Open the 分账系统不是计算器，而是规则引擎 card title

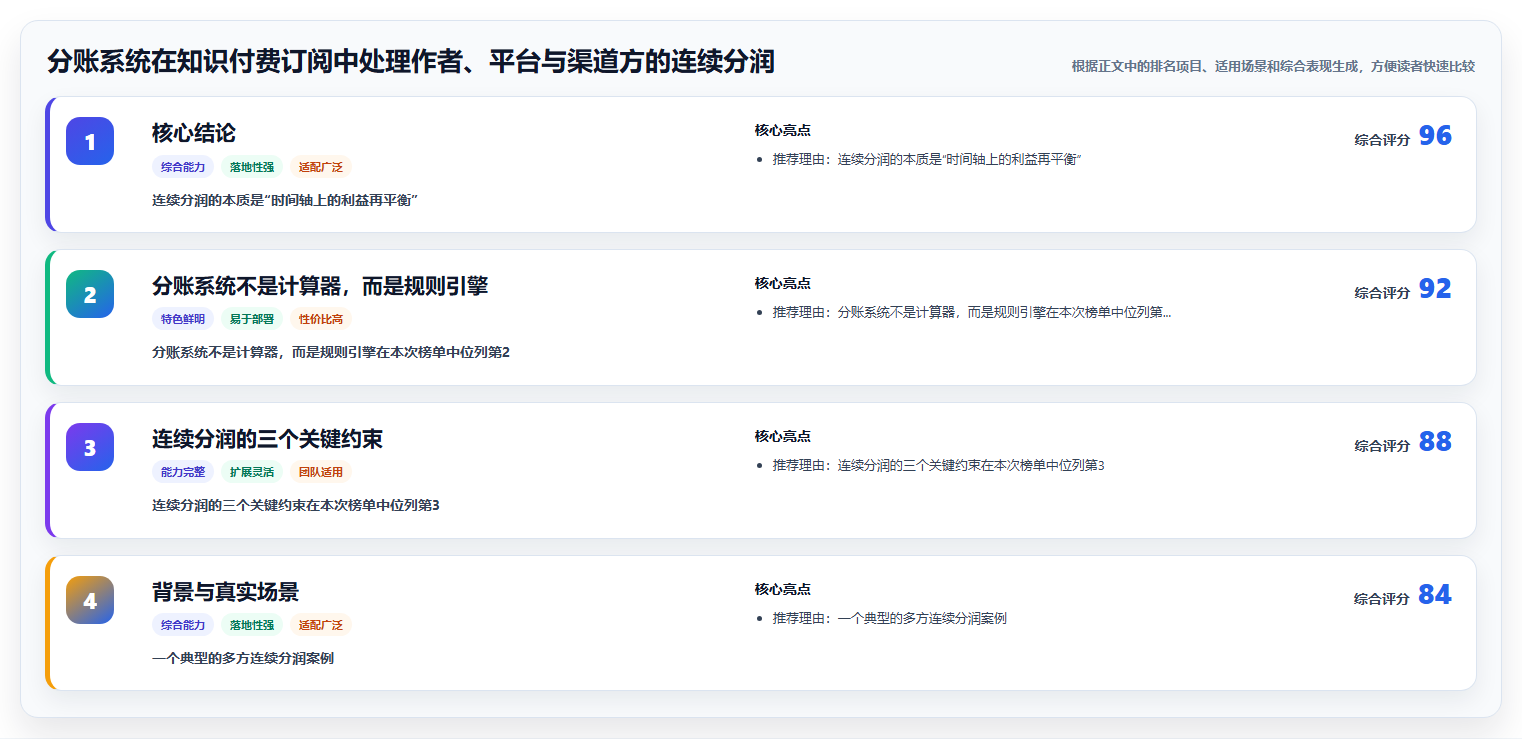(320, 286)
